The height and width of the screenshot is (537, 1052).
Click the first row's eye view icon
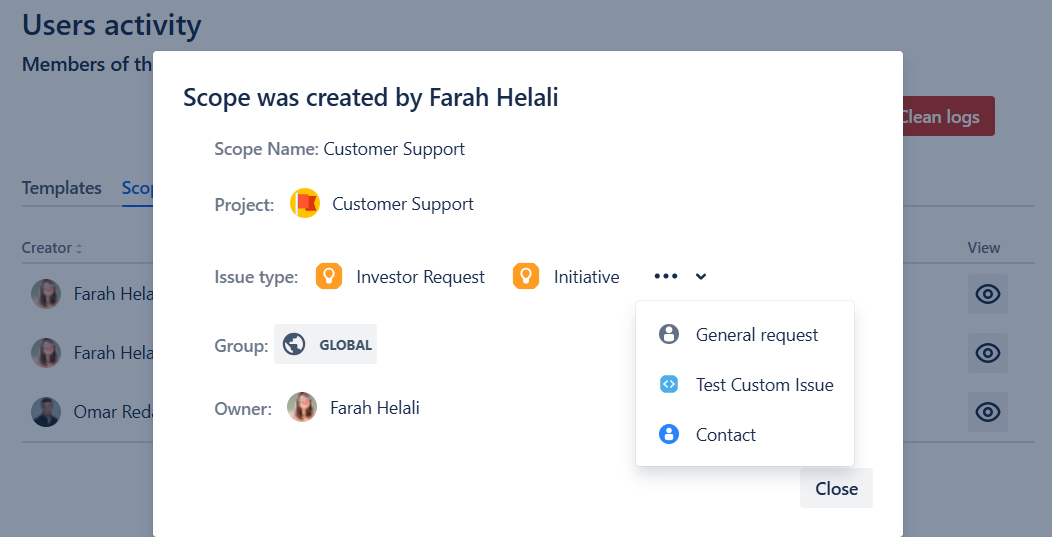(x=987, y=294)
